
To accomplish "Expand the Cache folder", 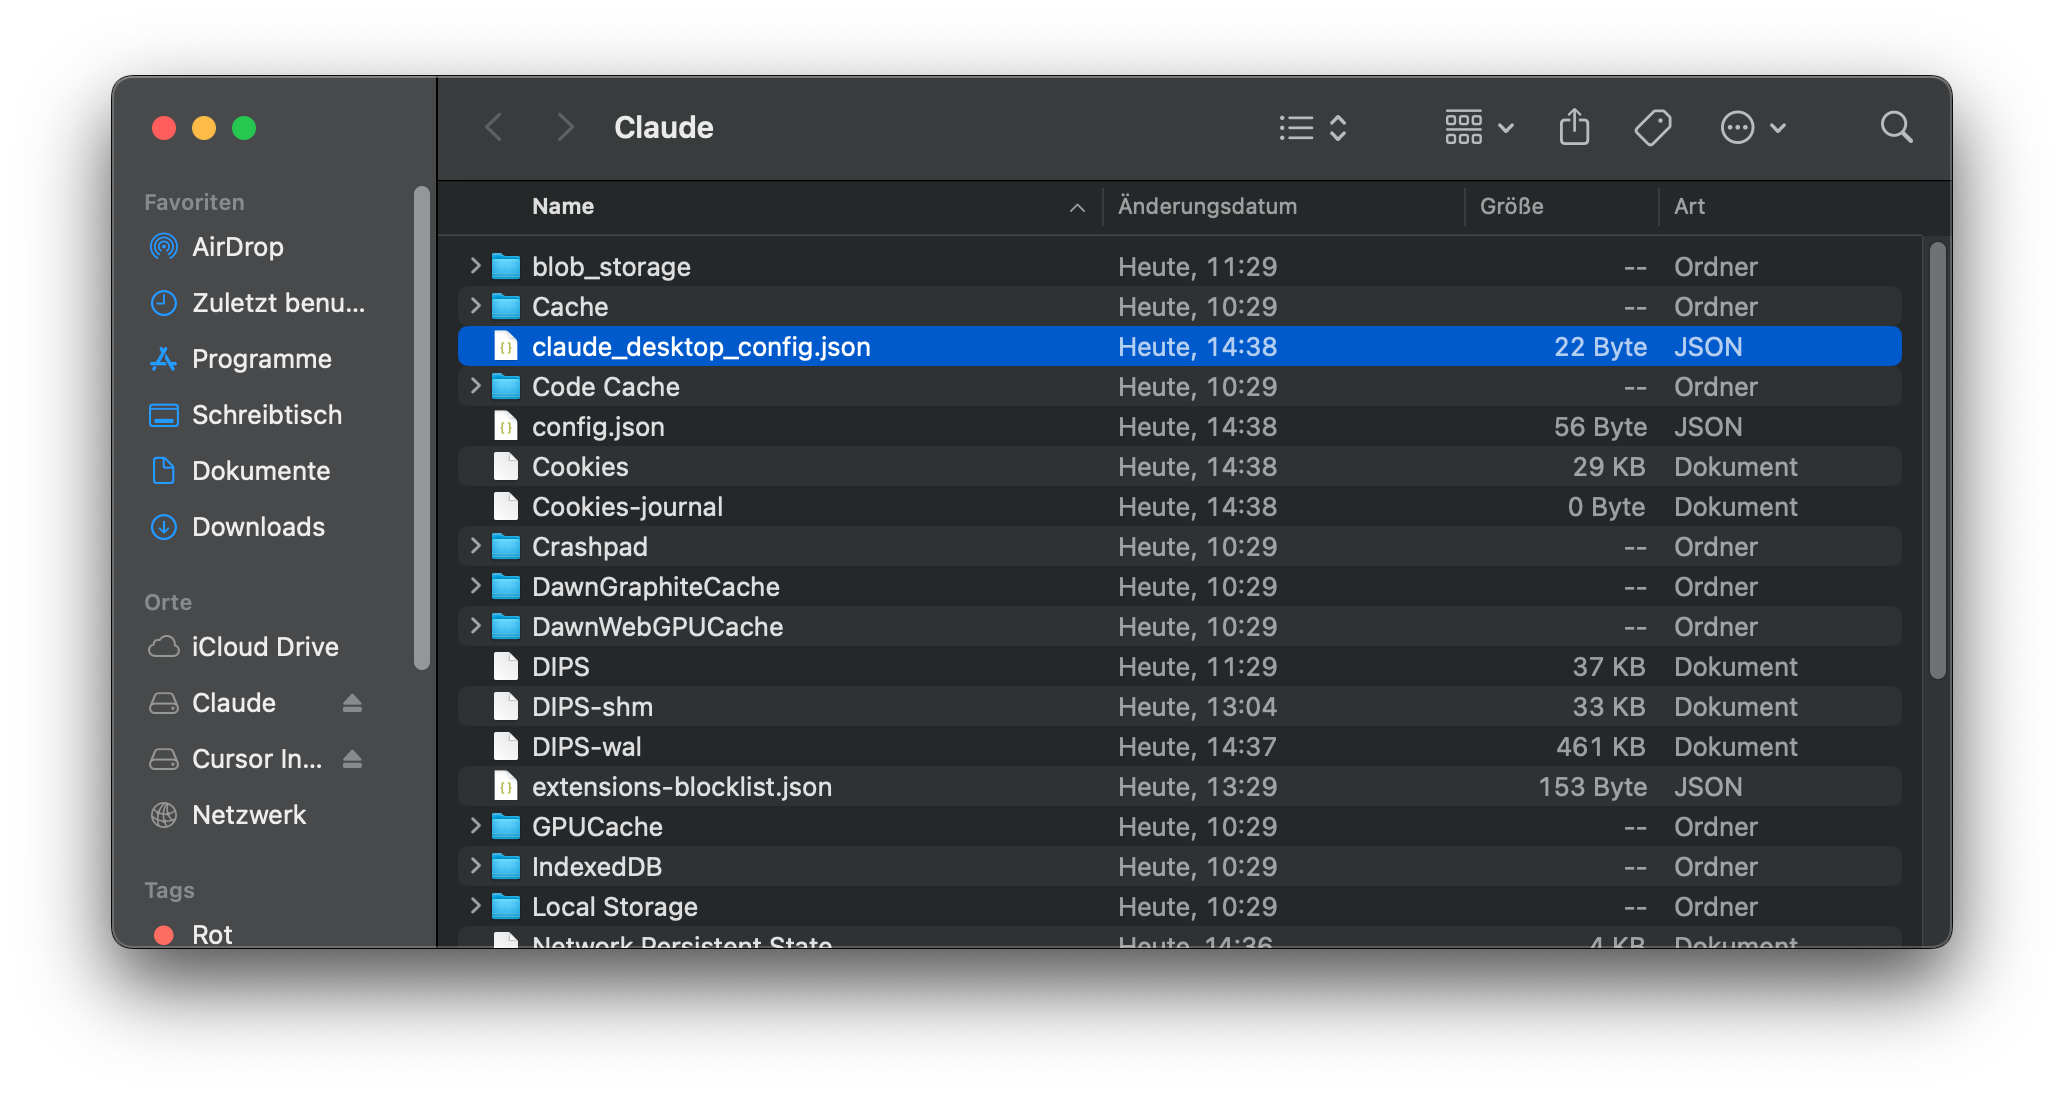I will (475, 306).
